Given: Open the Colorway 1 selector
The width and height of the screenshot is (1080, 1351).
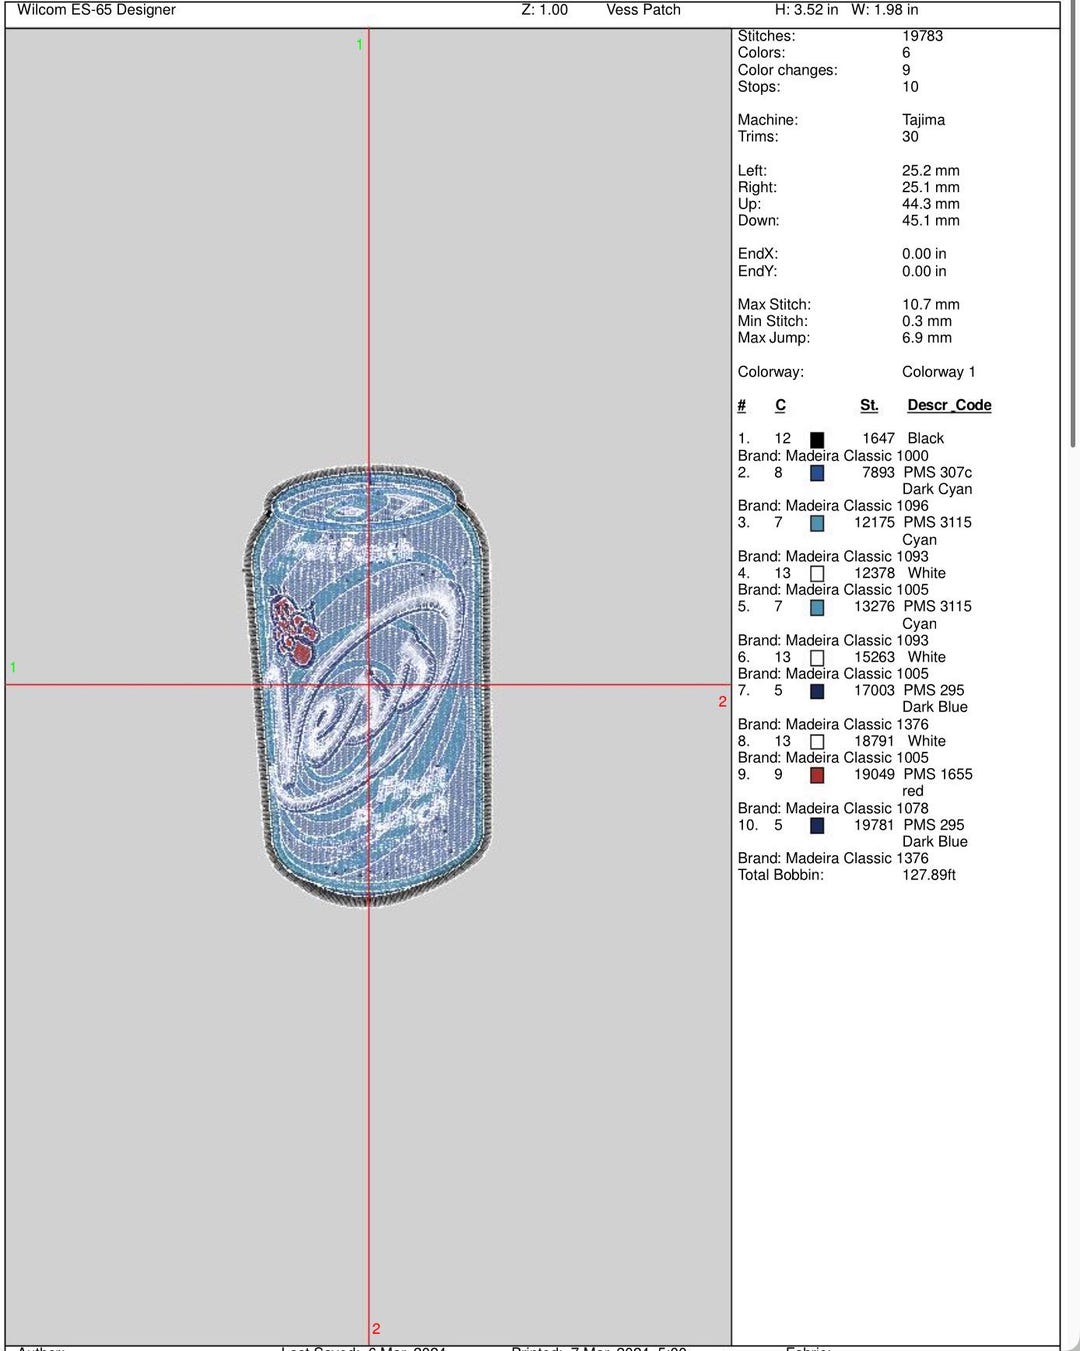Looking at the screenshot, I should pos(937,371).
